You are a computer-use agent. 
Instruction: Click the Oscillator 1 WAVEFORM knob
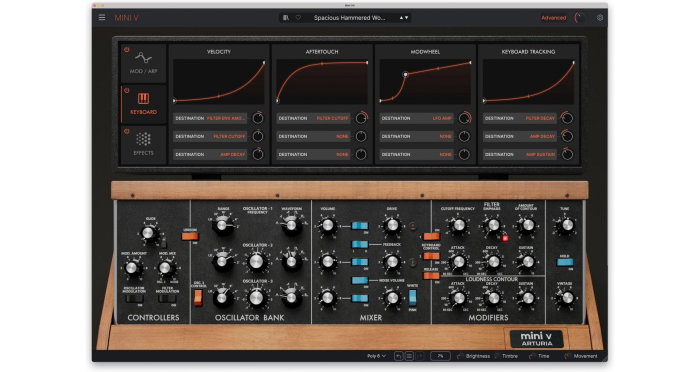click(292, 226)
